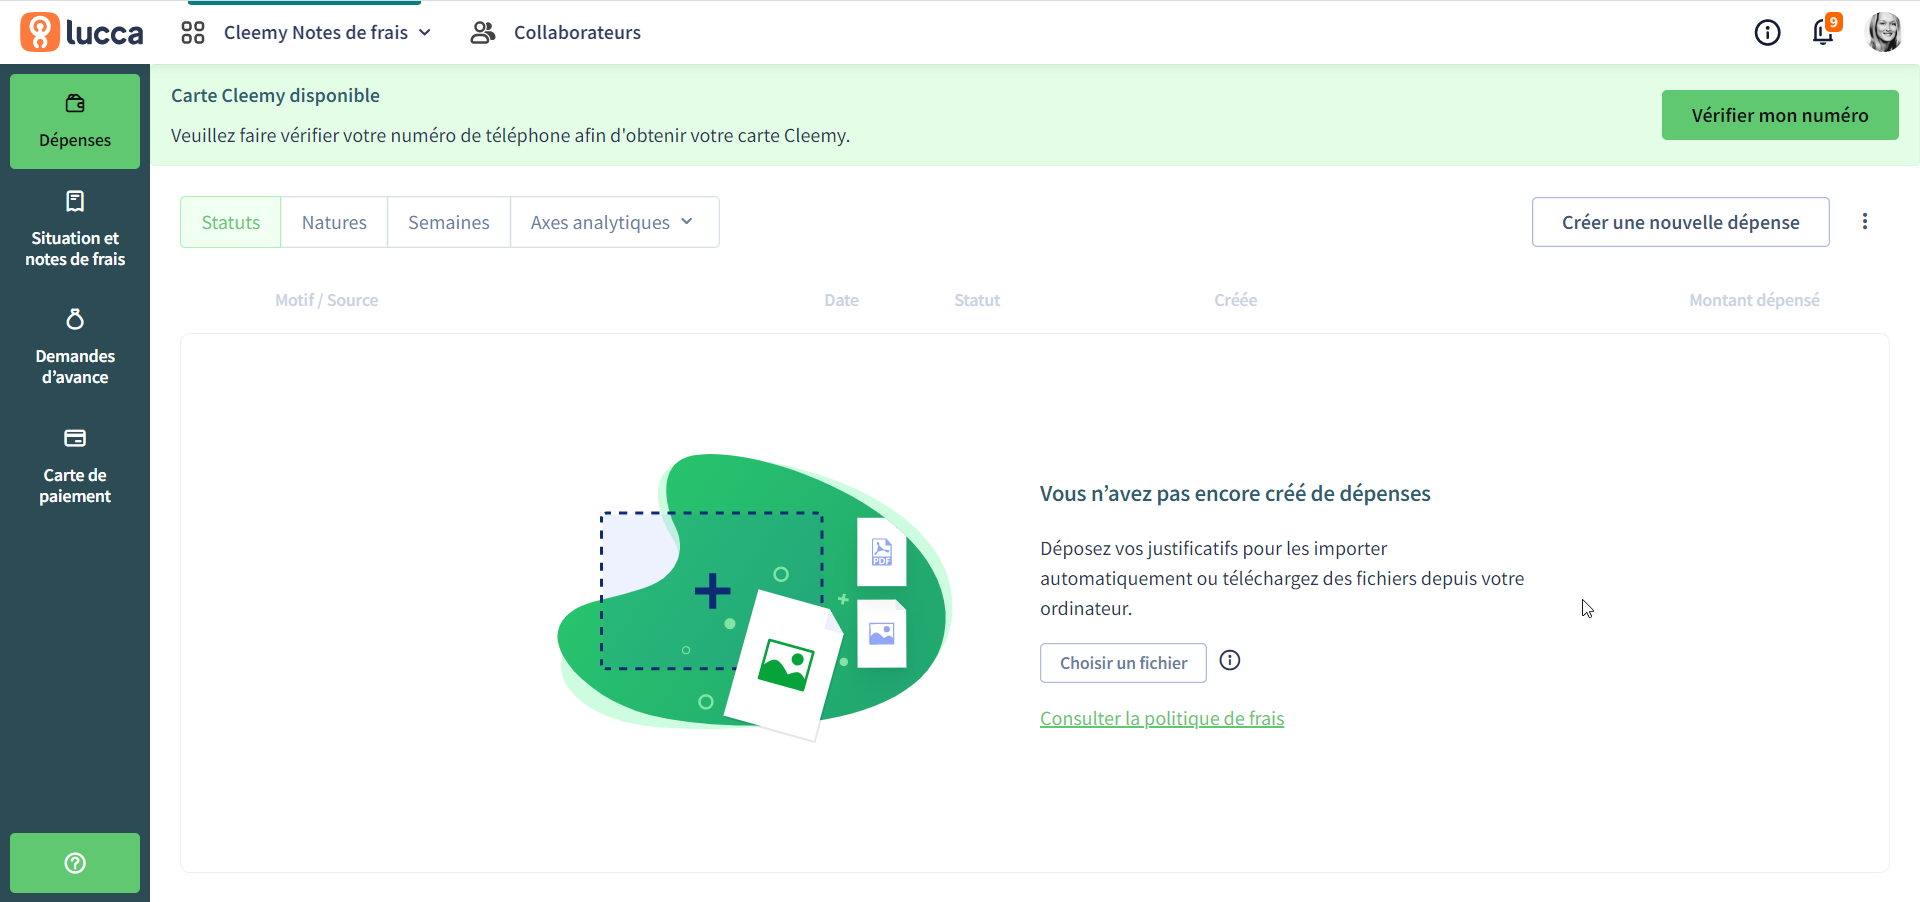Click the Statut column header

point(977,300)
